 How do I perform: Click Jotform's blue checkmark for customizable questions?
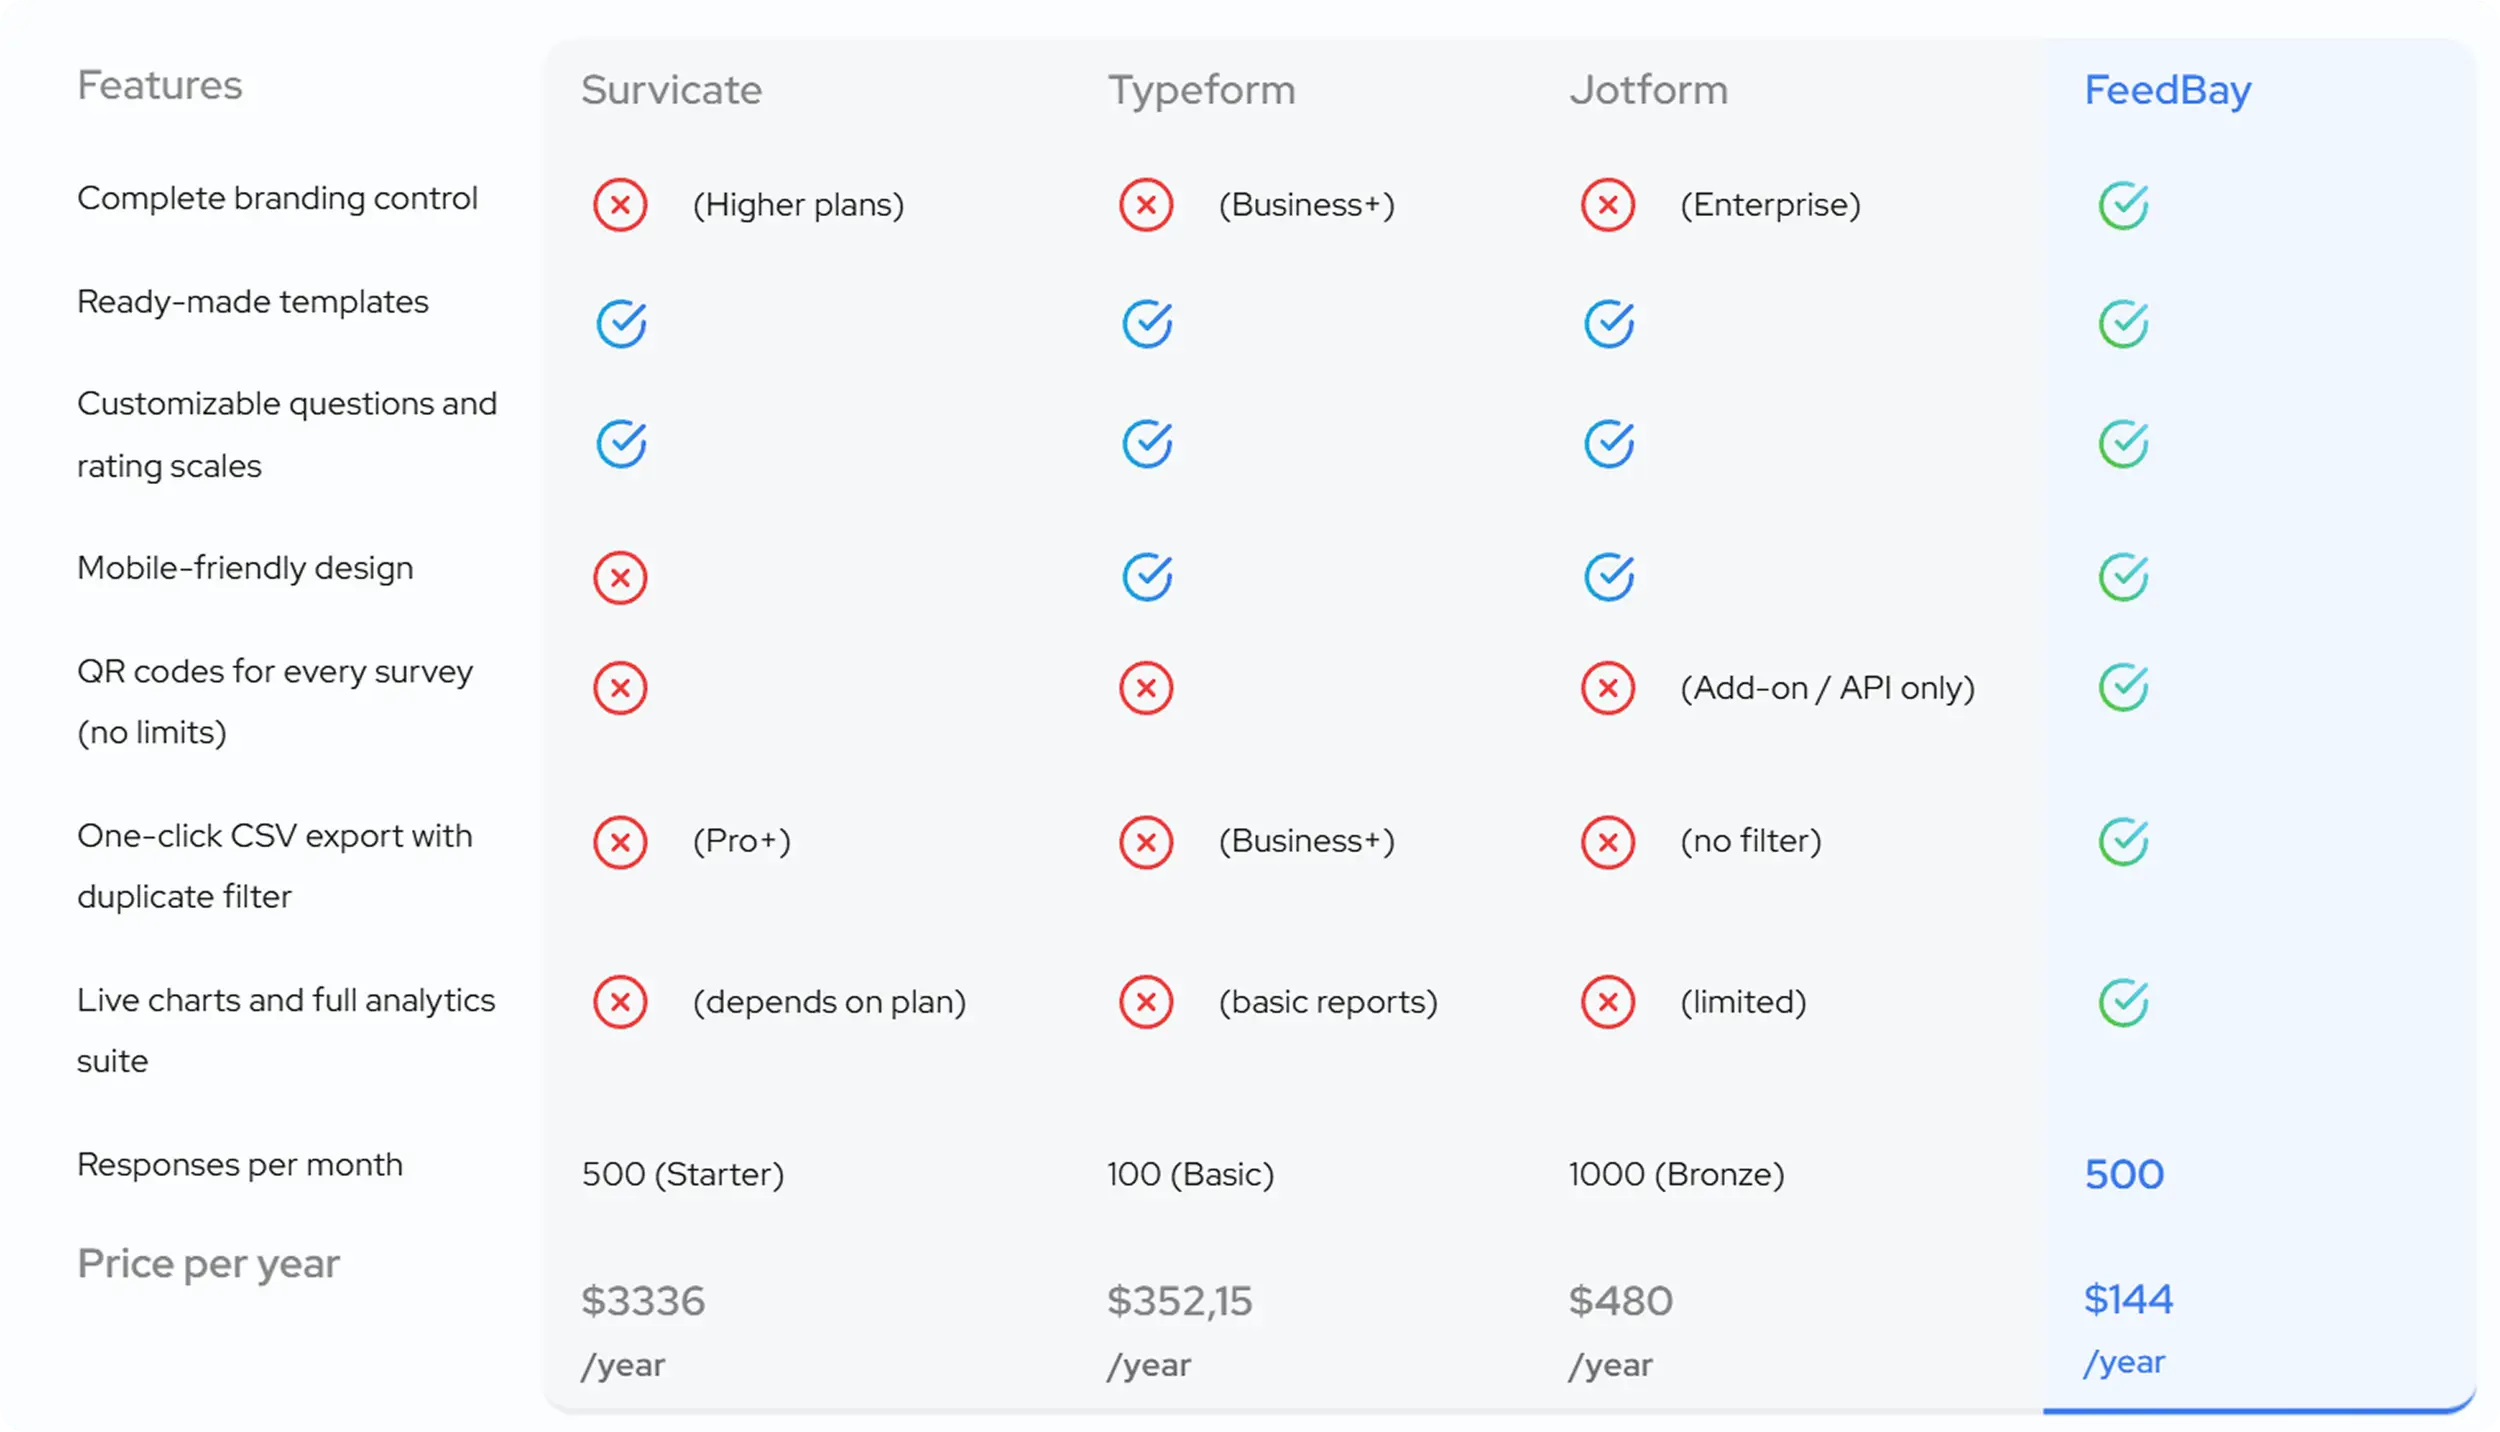(1609, 444)
